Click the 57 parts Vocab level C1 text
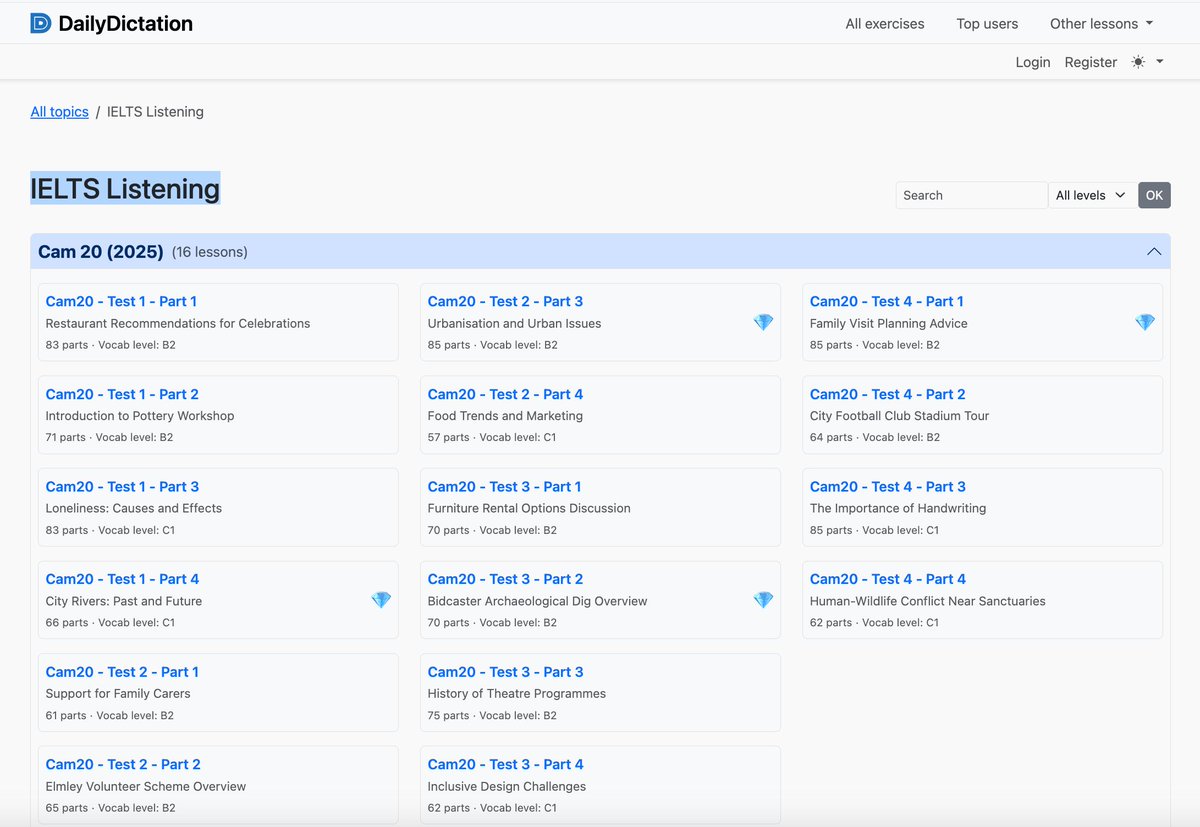 point(491,437)
